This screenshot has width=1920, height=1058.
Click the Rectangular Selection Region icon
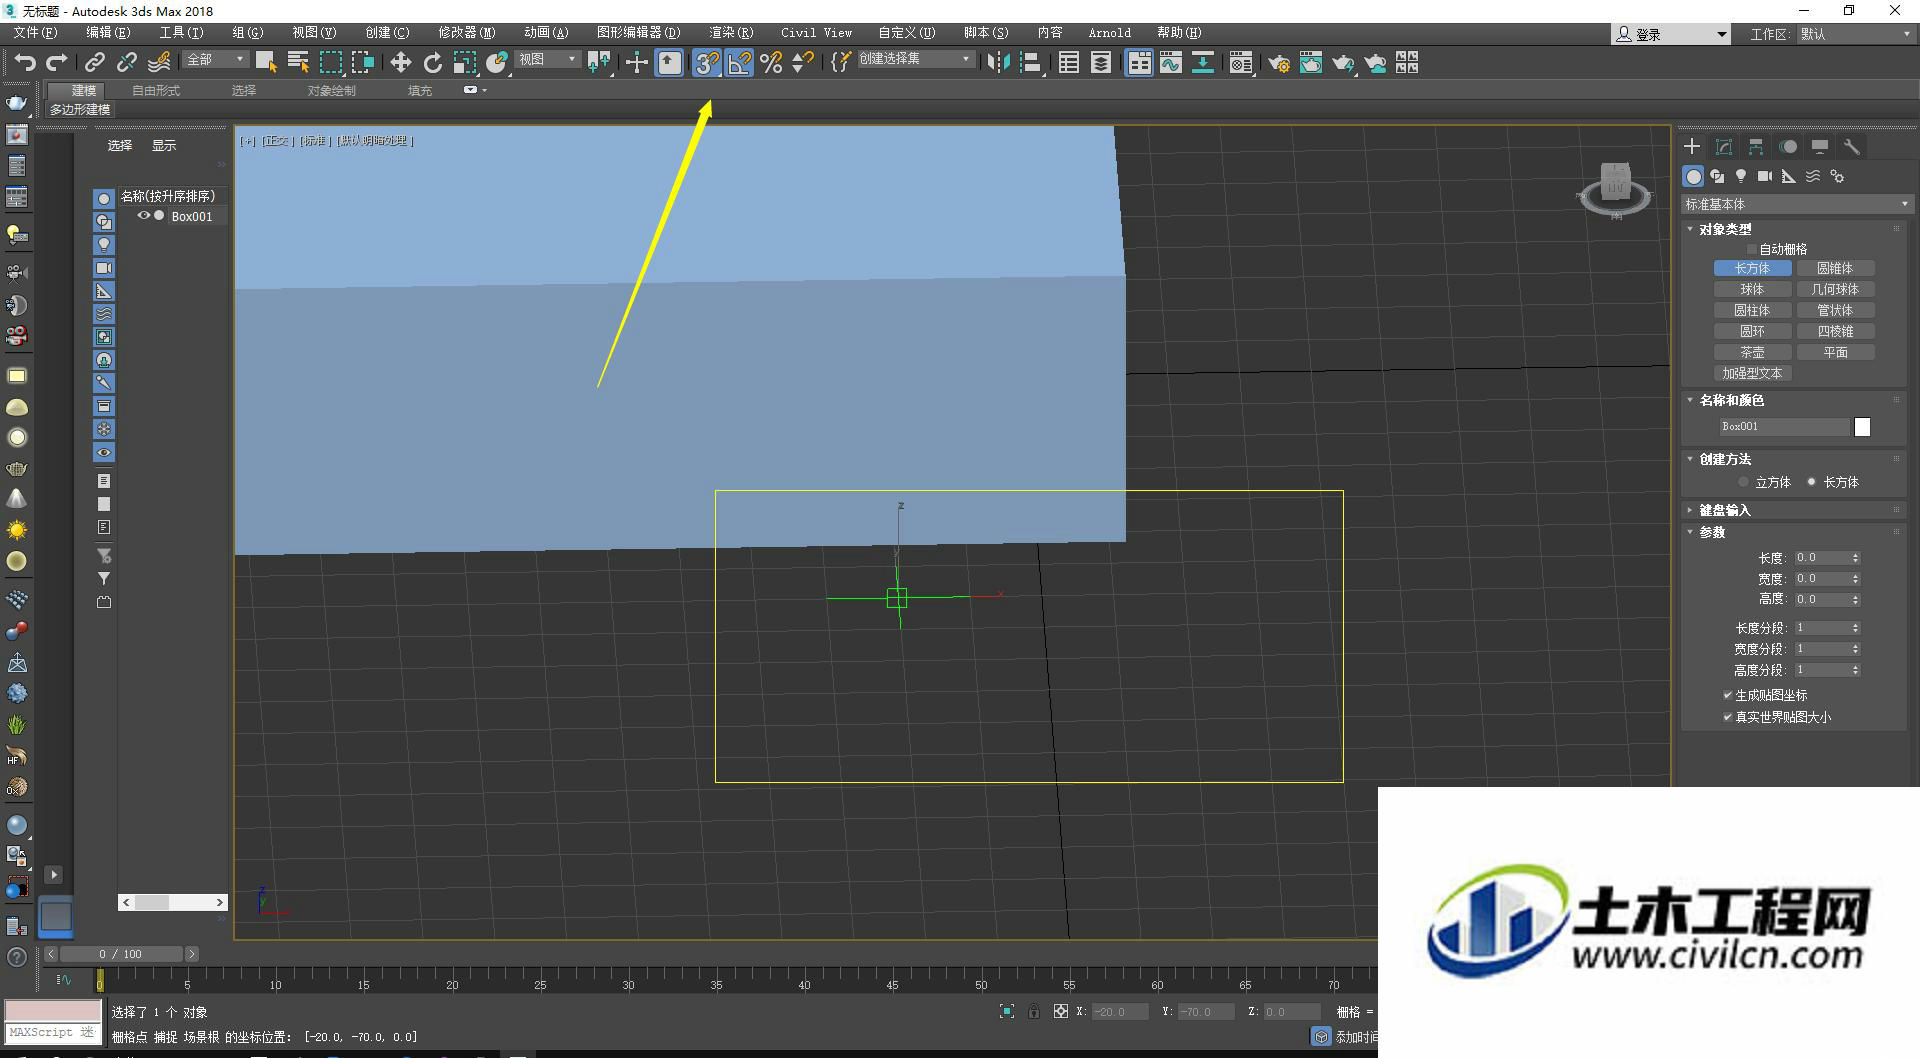click(x=330, y=63)
